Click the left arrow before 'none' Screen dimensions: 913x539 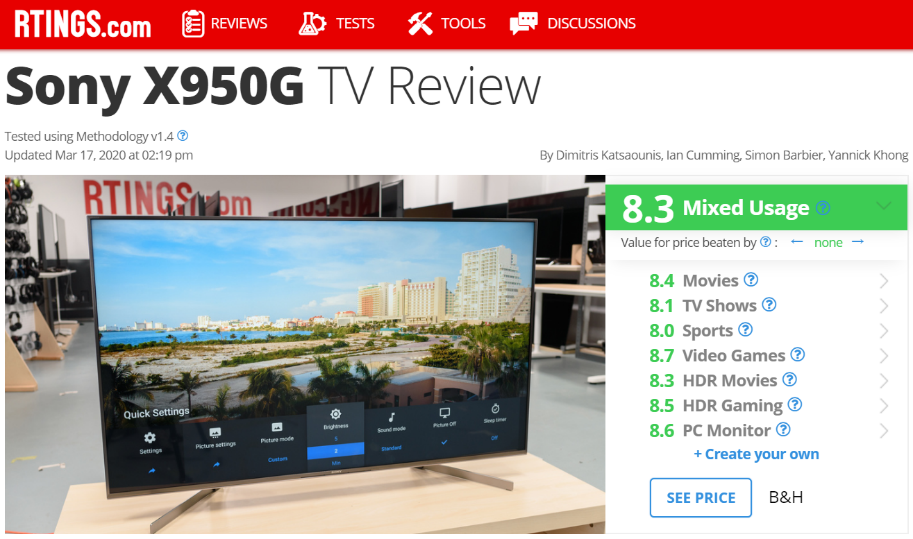797,242
